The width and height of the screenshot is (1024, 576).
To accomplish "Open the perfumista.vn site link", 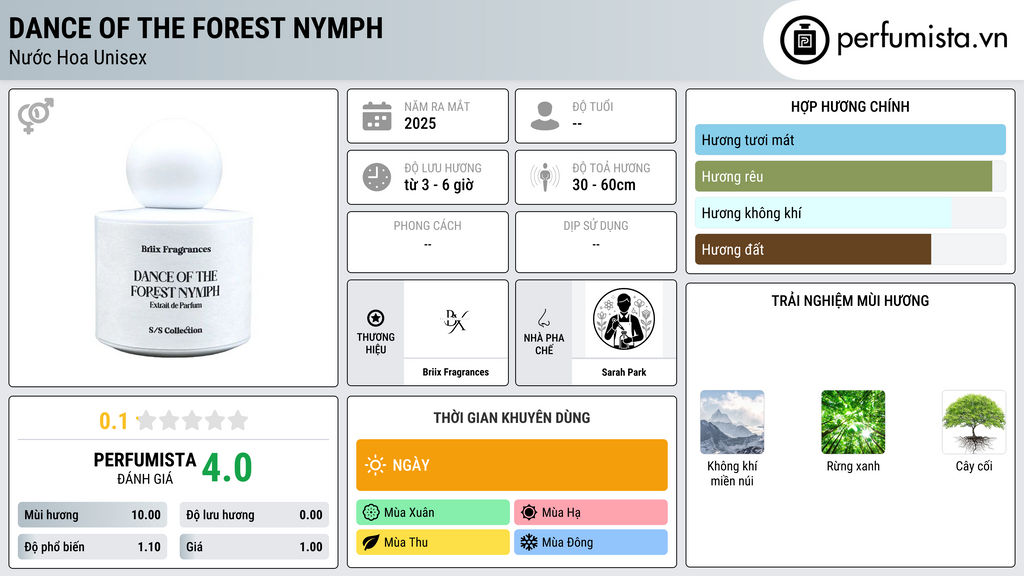I will tap(922, 39).
